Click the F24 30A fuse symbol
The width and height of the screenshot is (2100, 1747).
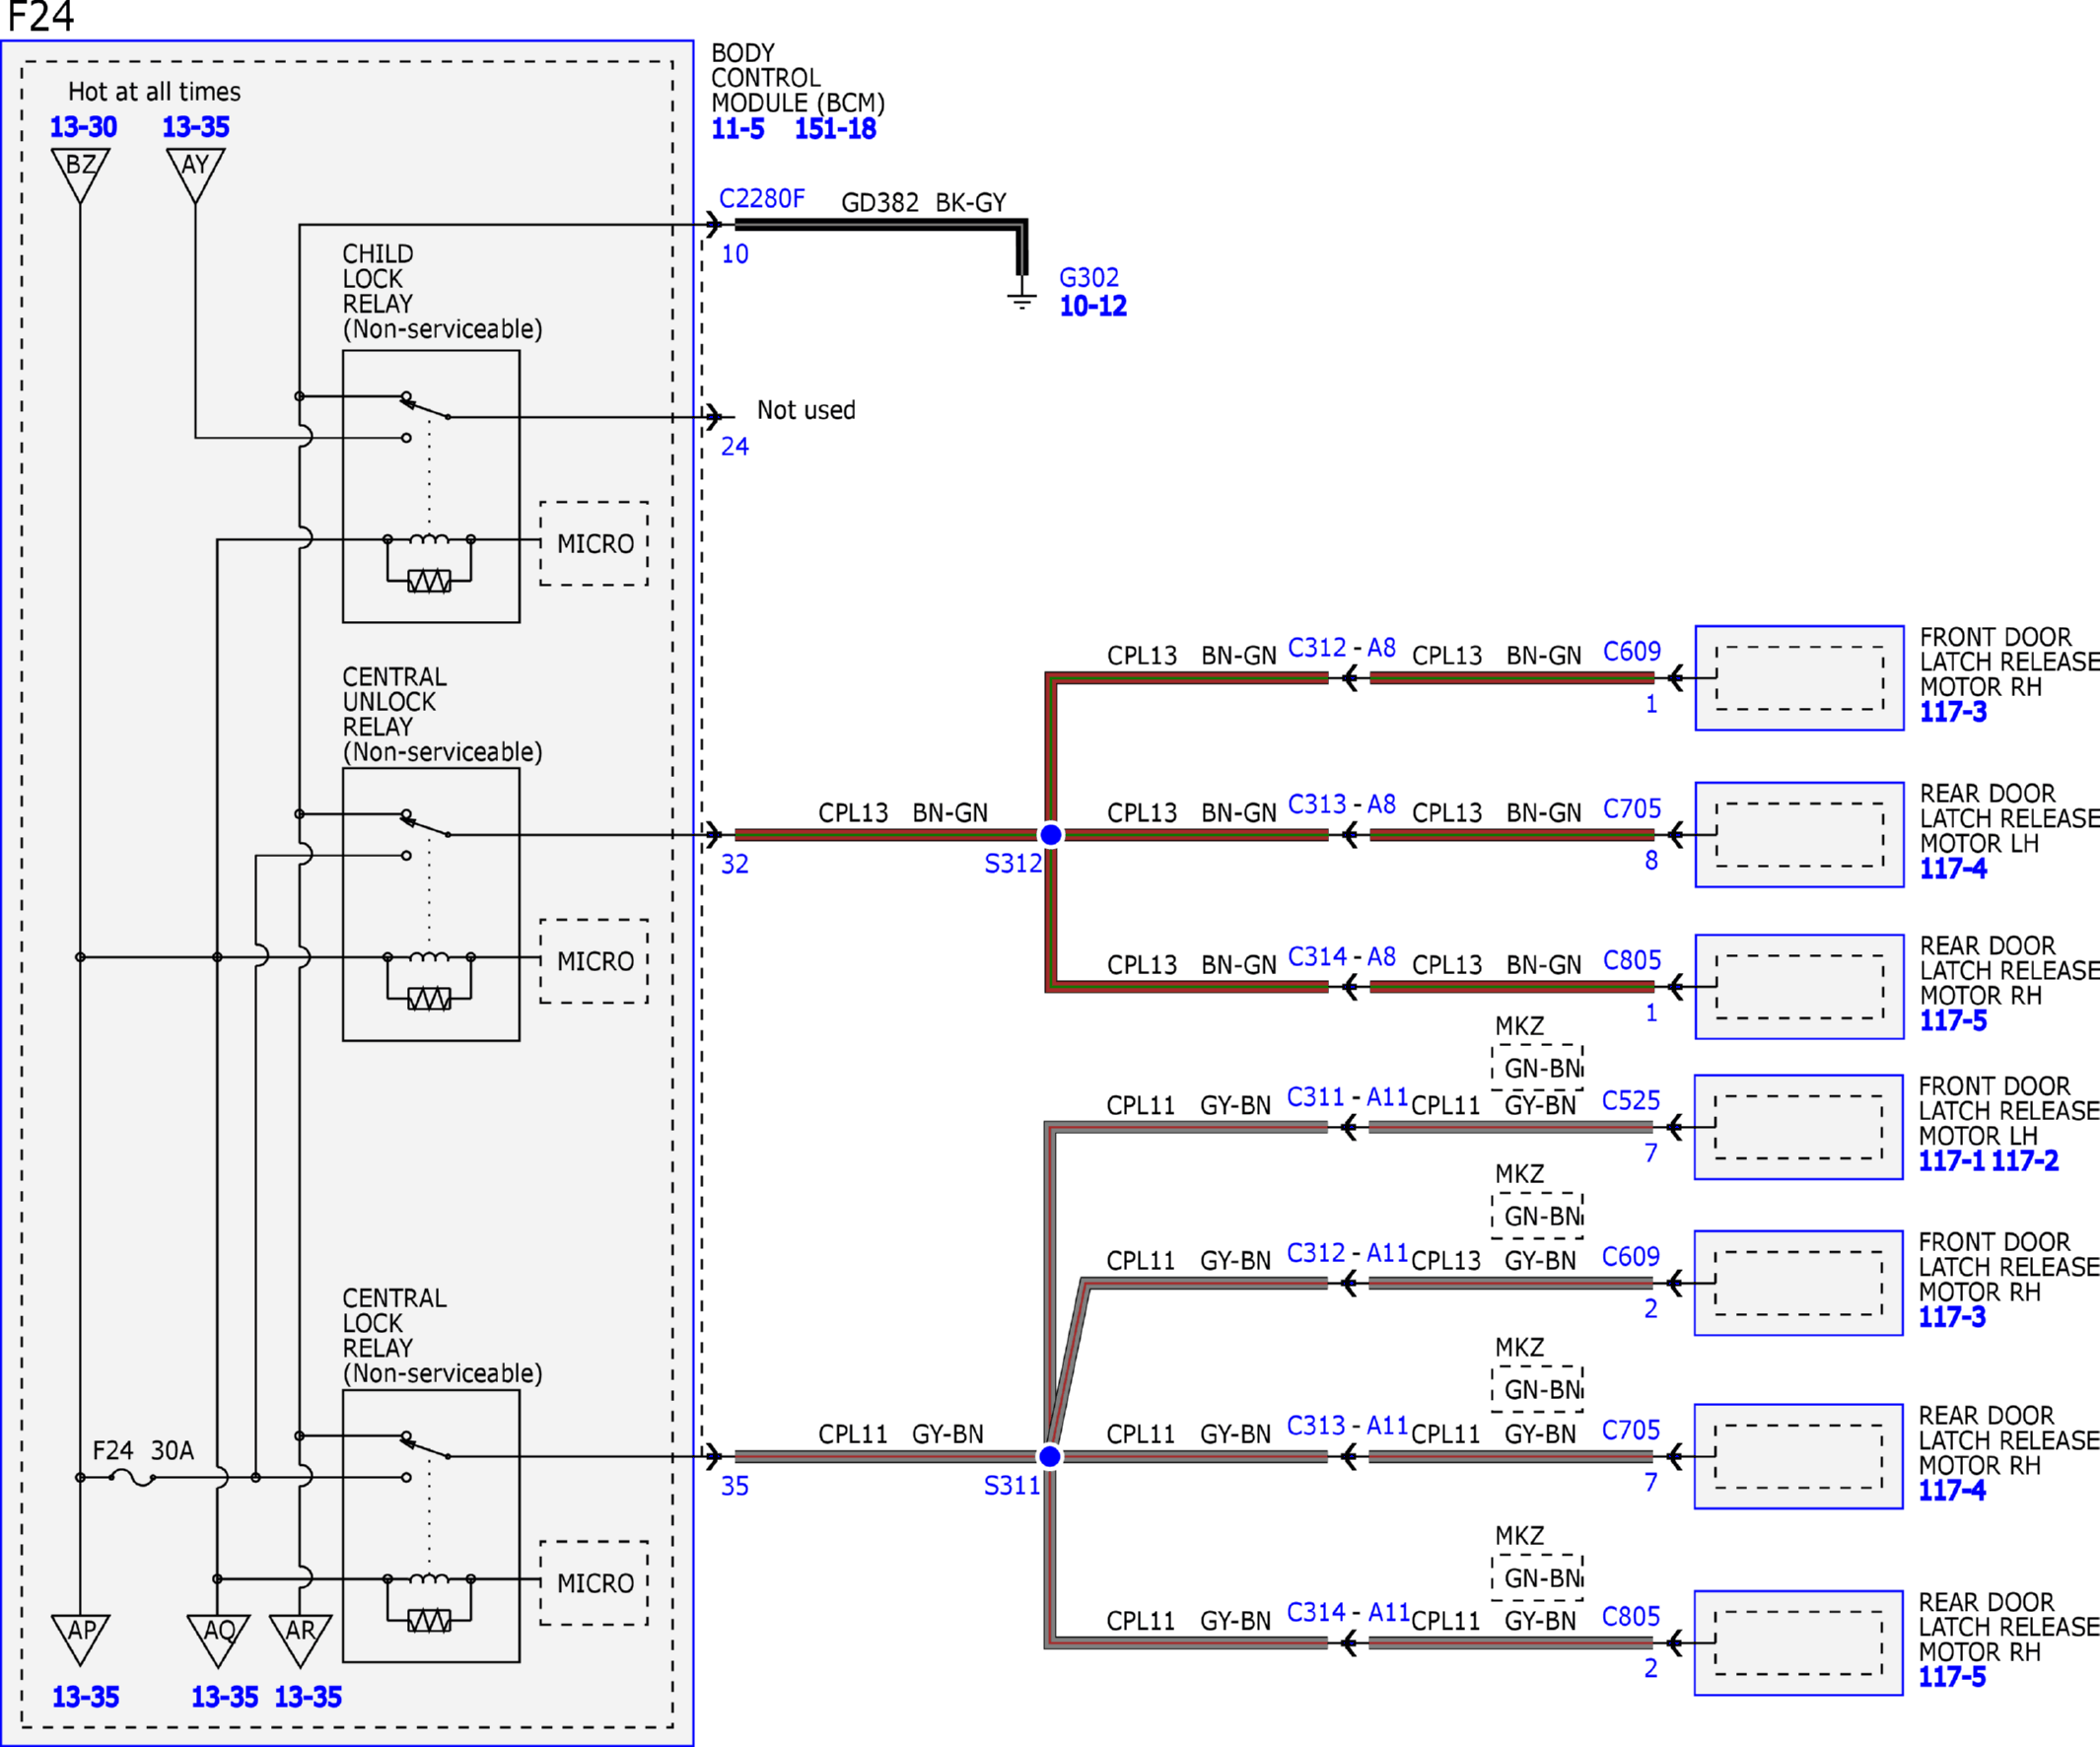[x=132, y=1477]
